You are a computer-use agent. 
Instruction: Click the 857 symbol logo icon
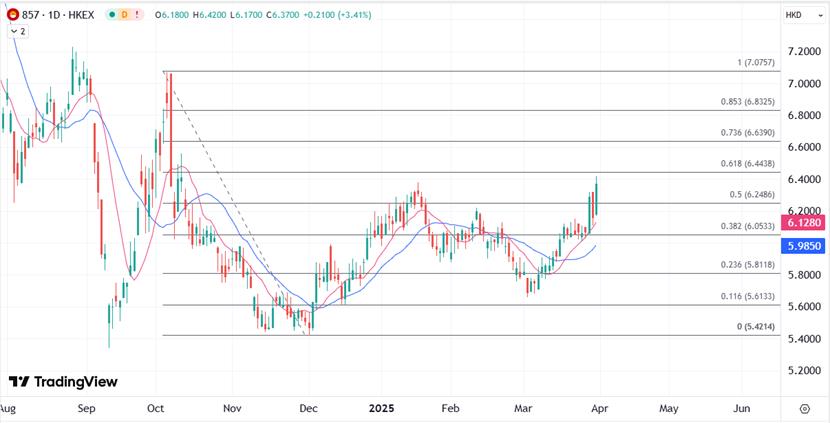point(13,16)
